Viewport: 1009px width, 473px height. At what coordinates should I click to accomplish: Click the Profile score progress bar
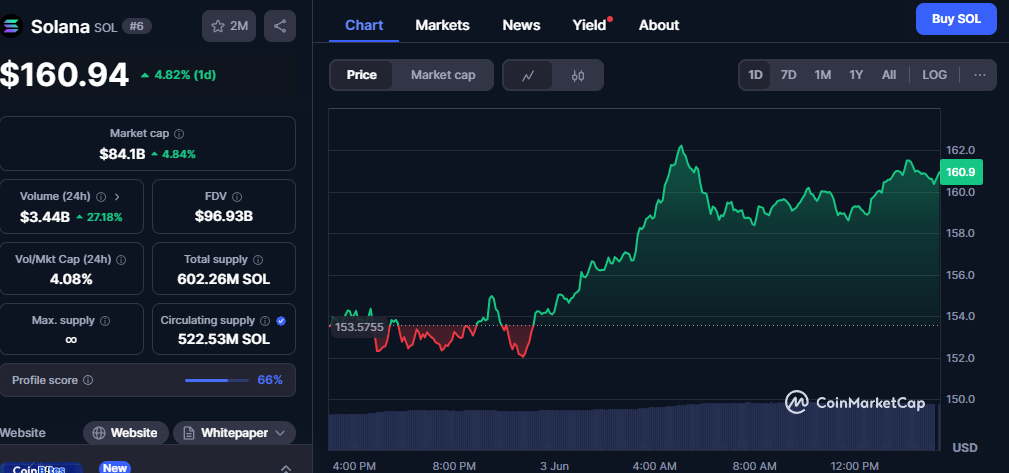coord(216,380)
